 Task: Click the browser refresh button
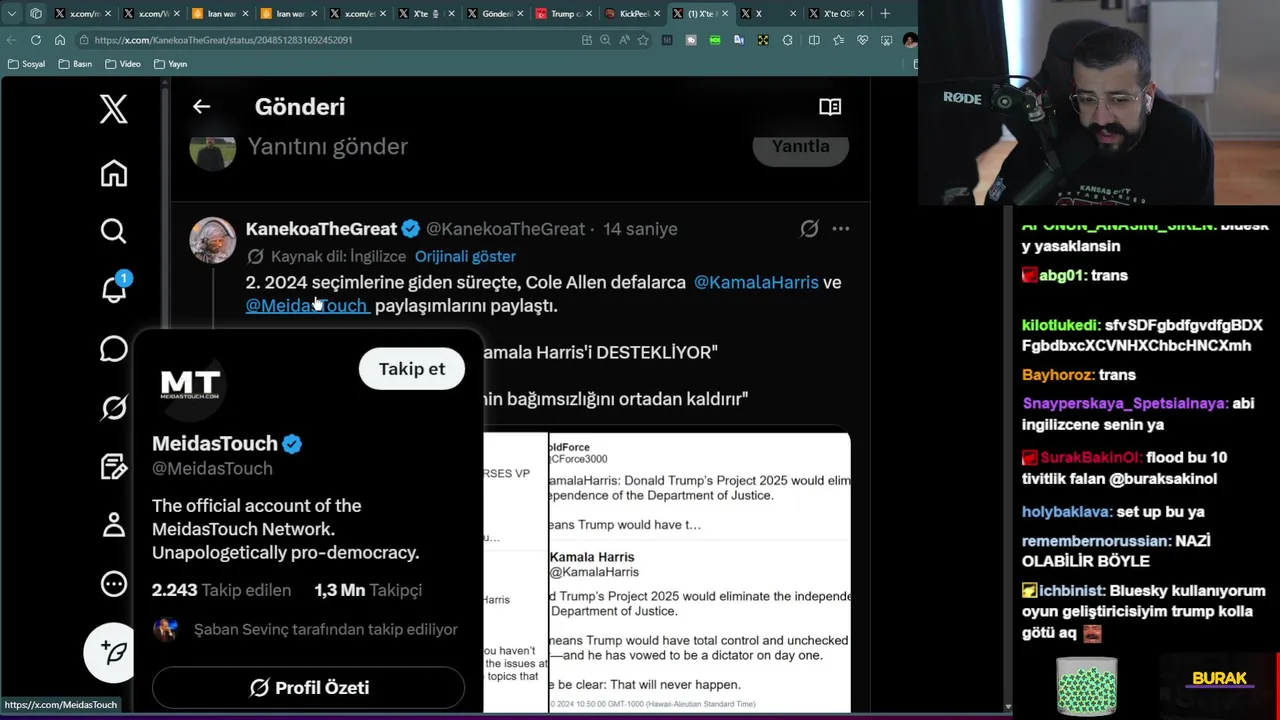click(36, 40)
